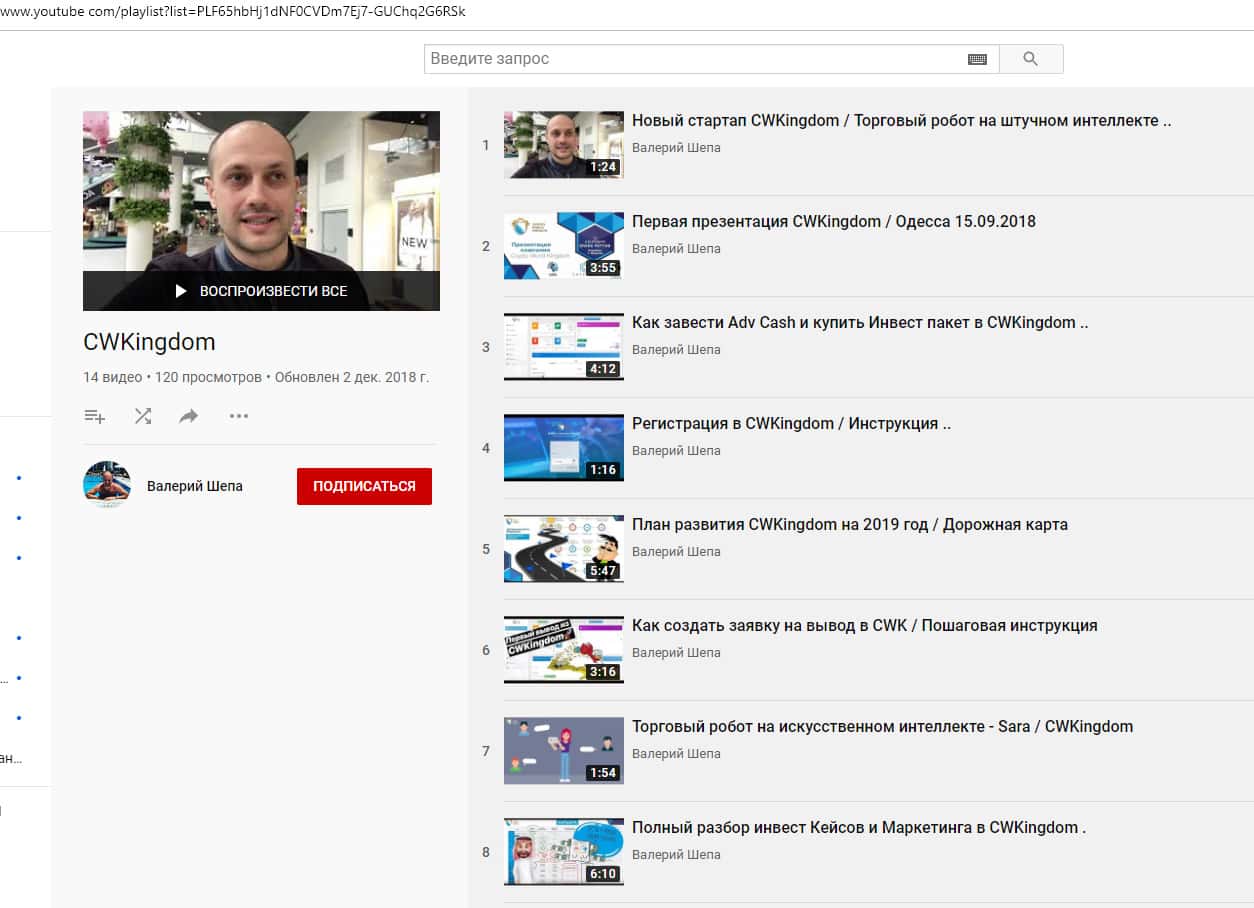Open Первая презентация CWKingdom Одесса video title
The height and width of the screenshot is (908, 1254).
pos(834,222)
